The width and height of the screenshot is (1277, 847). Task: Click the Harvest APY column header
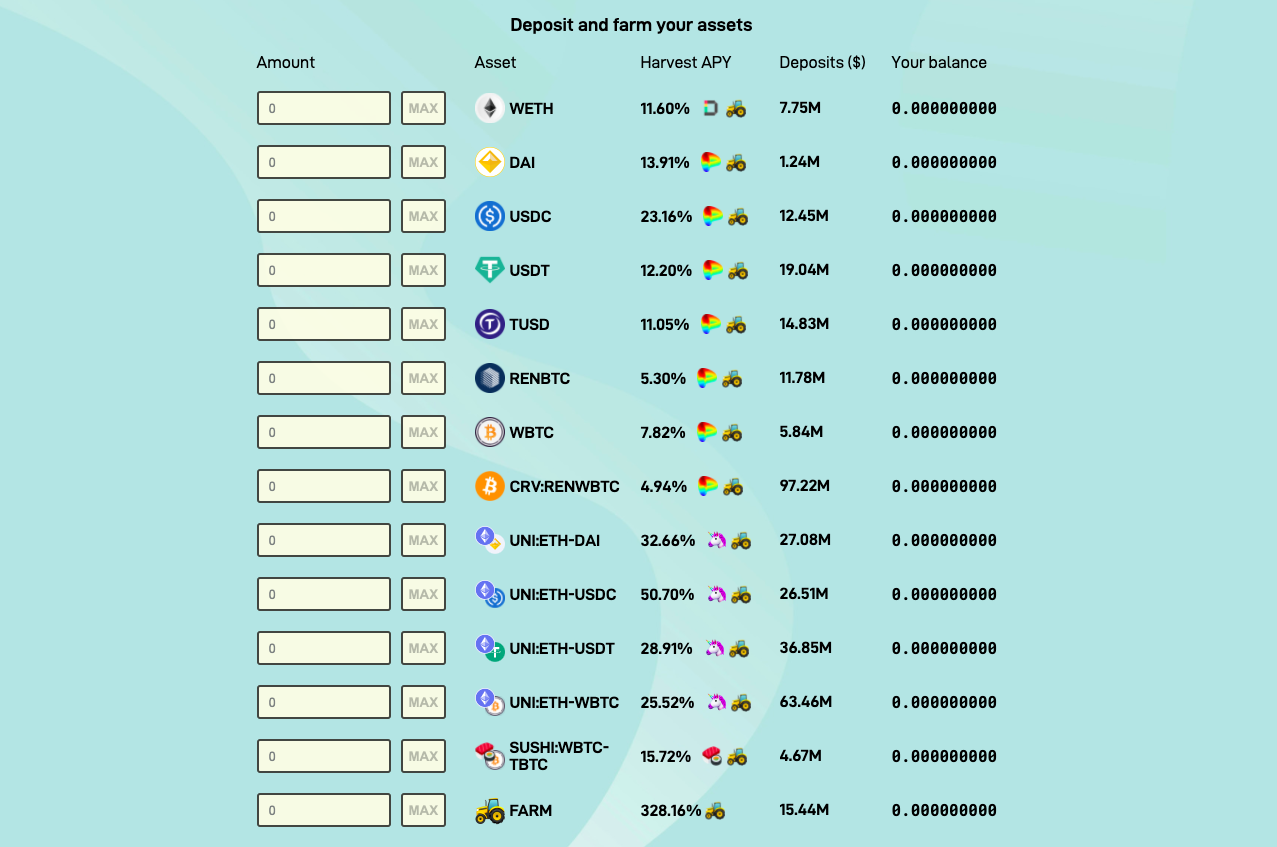pyautogui.click(x=686, y=62)
